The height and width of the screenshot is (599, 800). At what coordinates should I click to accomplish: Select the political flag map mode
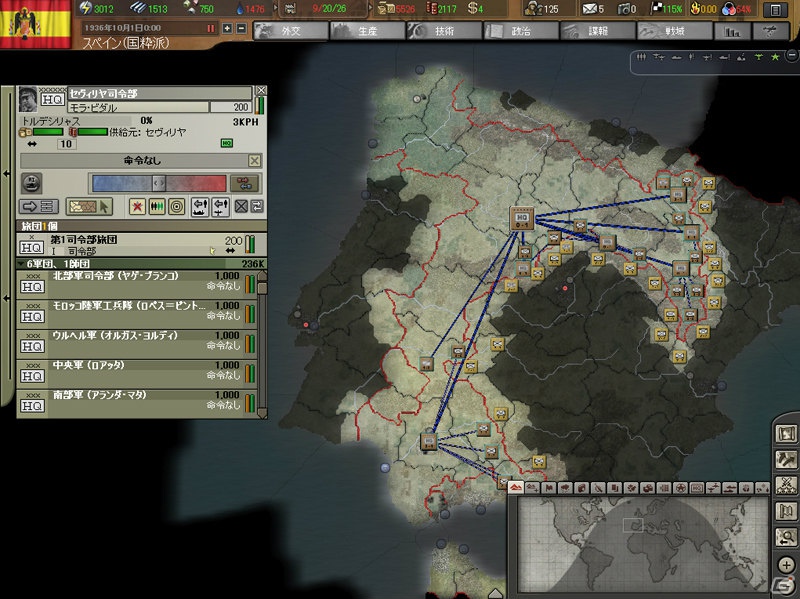pos(549,488)
